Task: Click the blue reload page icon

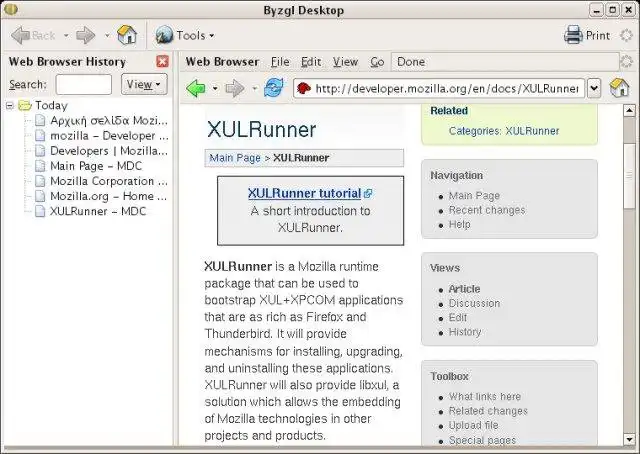Action: coord(273,88)
